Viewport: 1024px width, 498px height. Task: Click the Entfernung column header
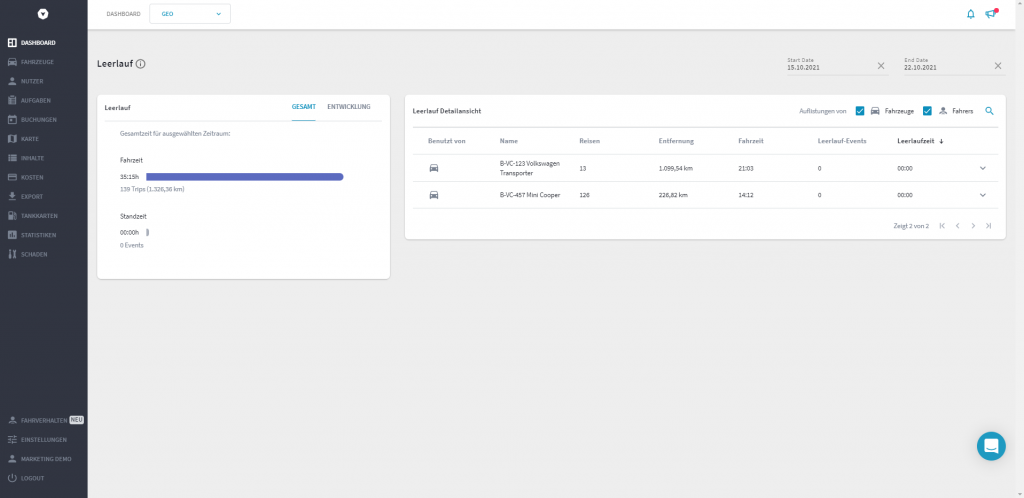point(677,141)
